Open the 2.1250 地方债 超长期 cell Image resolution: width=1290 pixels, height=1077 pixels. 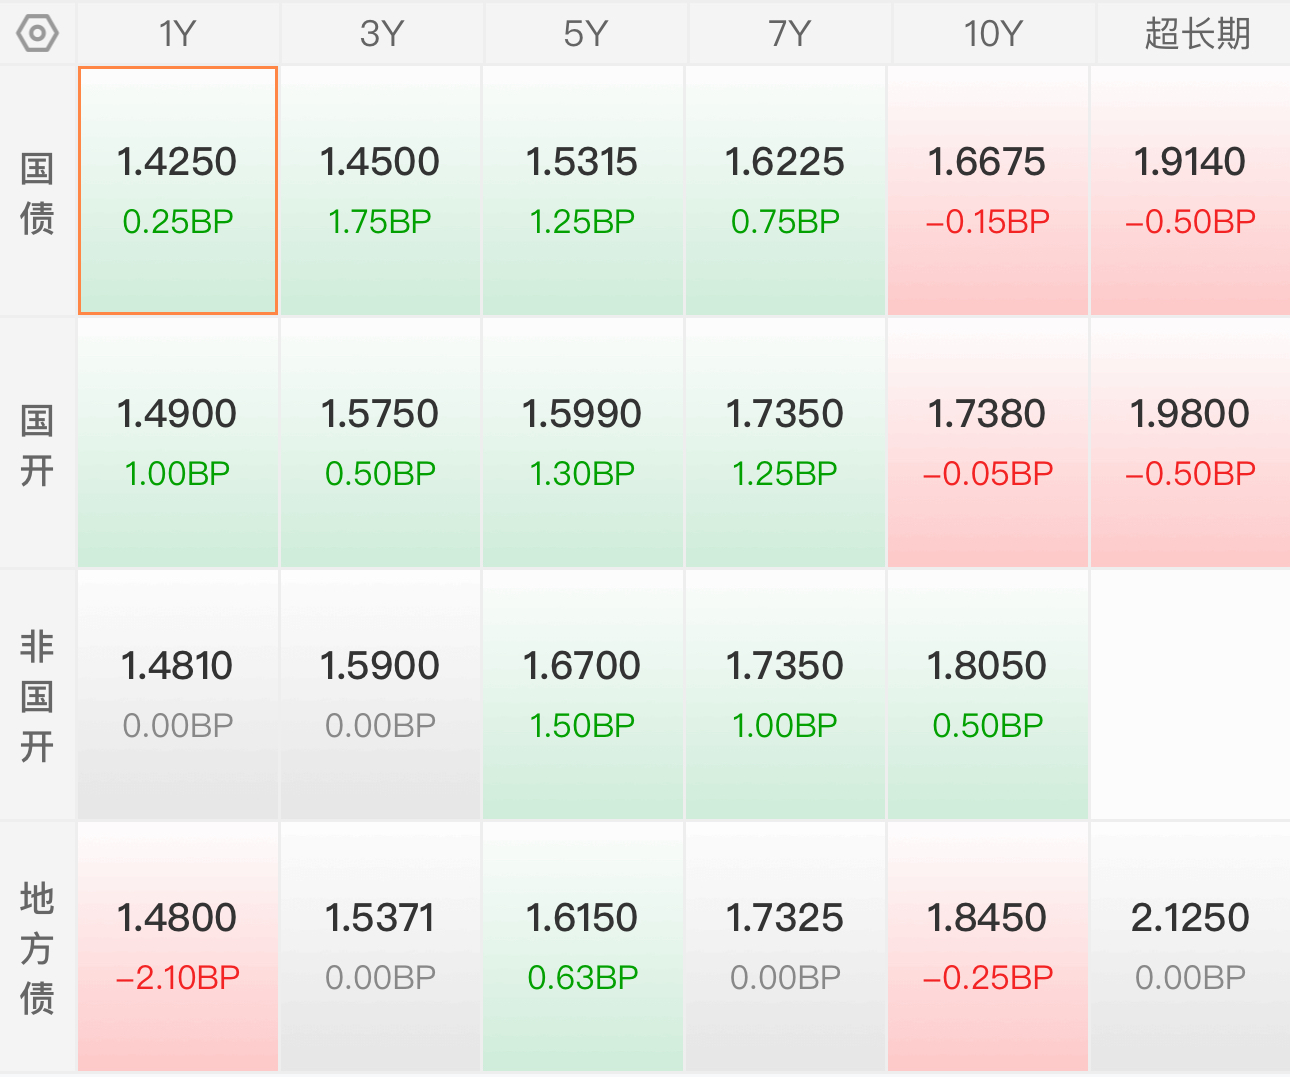1190,946
